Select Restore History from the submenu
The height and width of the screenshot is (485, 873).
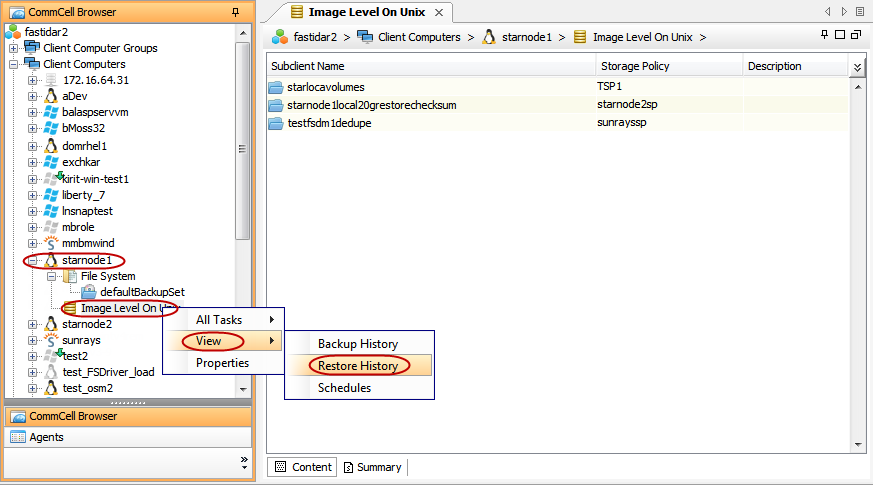pos(358,366)
